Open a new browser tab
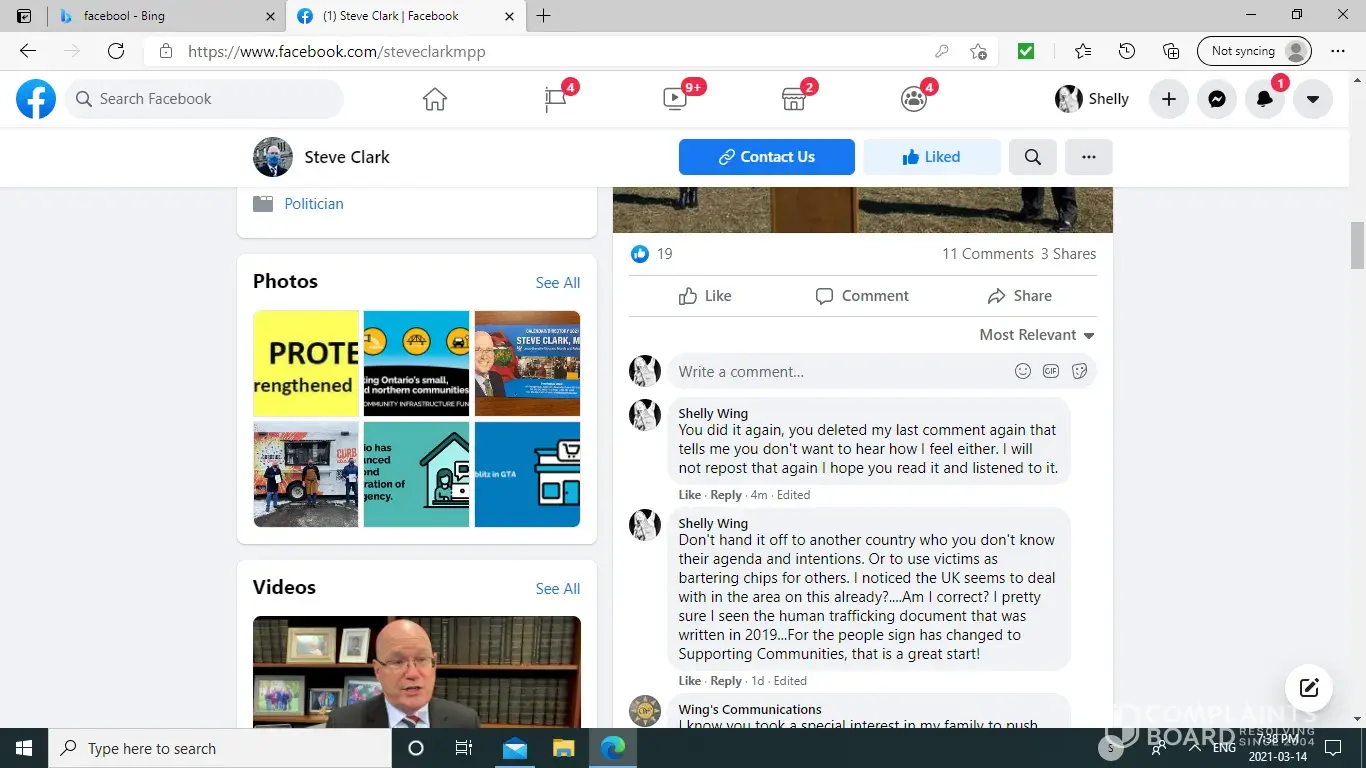Viewport: 1366px width, 768px height. click(x=543, y=16)
